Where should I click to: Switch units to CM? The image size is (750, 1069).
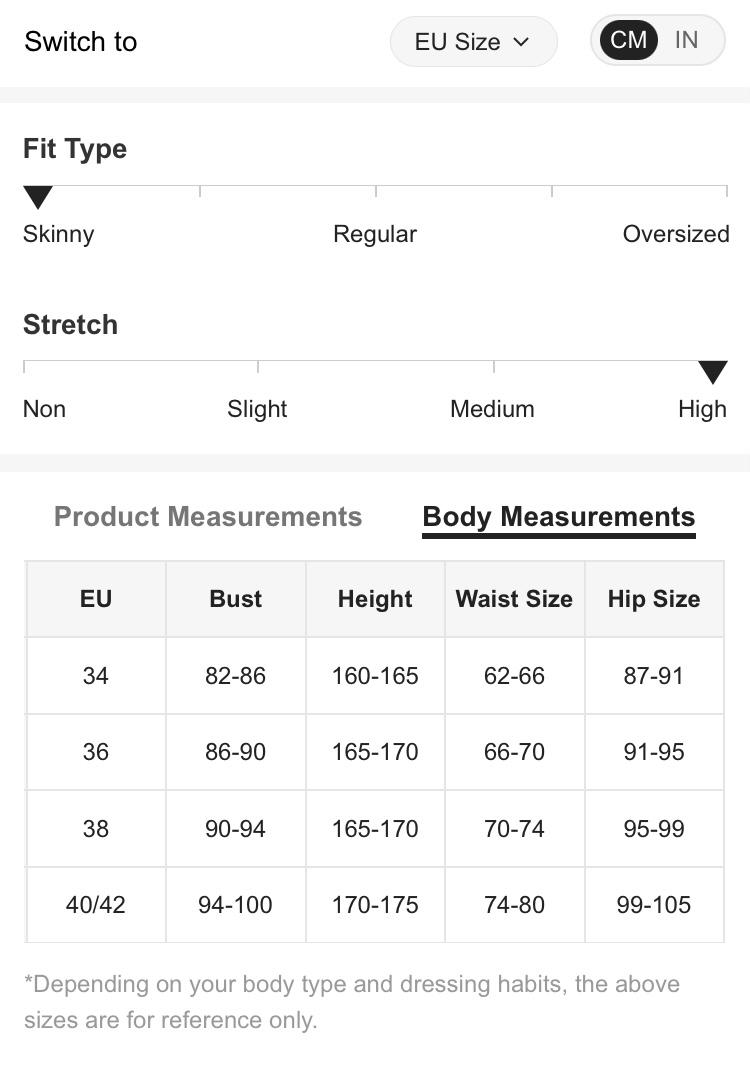(628, 40)
